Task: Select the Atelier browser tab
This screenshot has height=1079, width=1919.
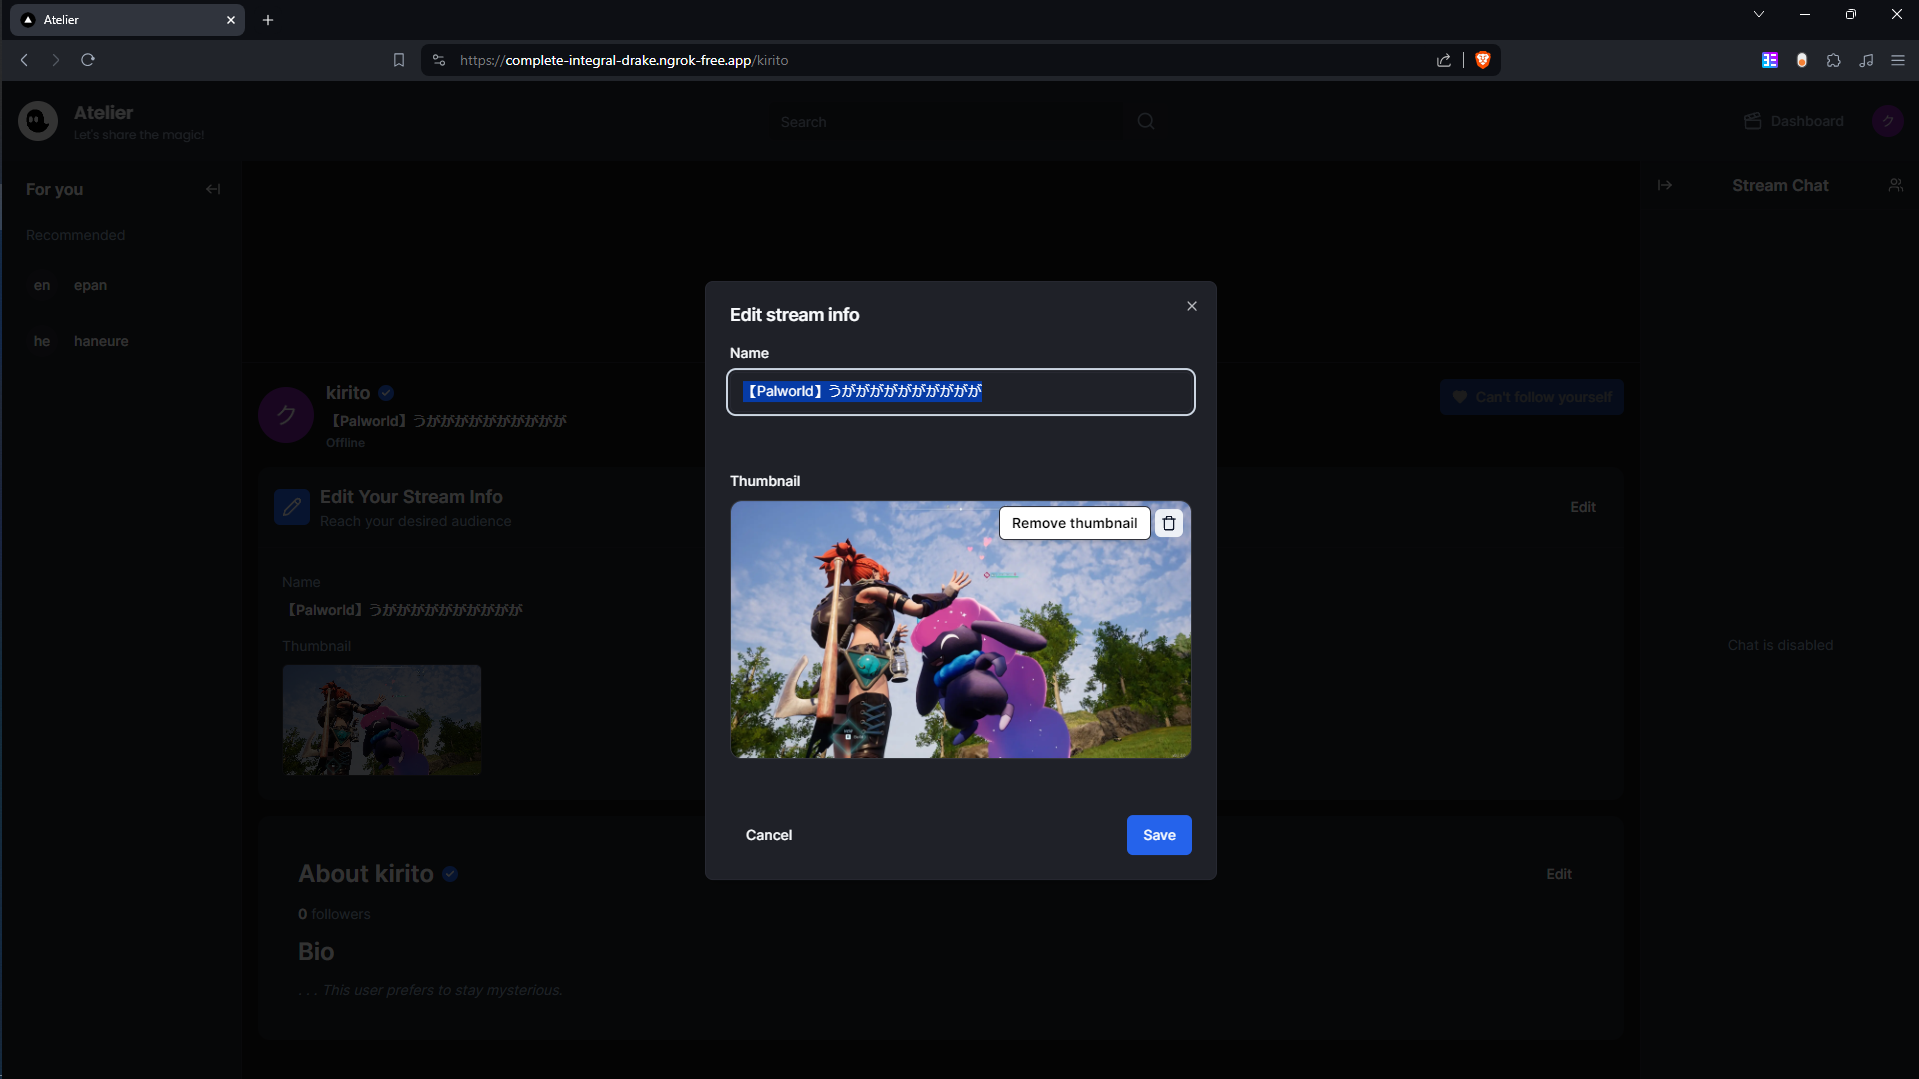Action: pos(127,20)
